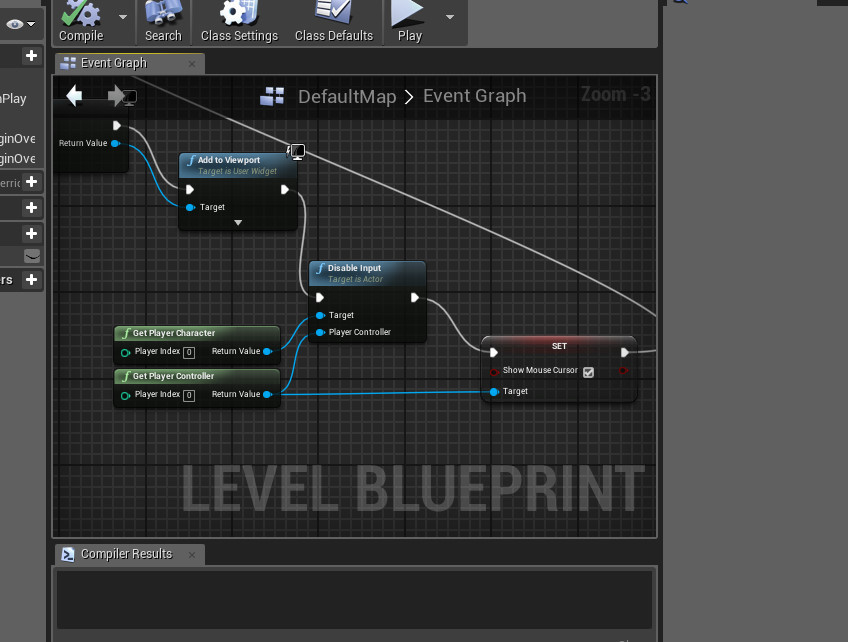Open the eye view options dropdown
848x642 pixels.
[20, 24]
